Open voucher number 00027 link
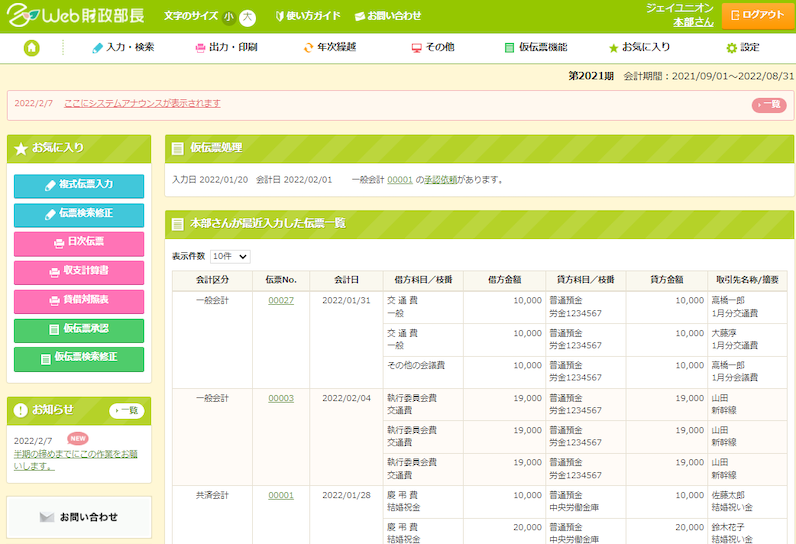The height and width of the screenshot is (544, 796). pyautogui.click(x=280, y=300)
